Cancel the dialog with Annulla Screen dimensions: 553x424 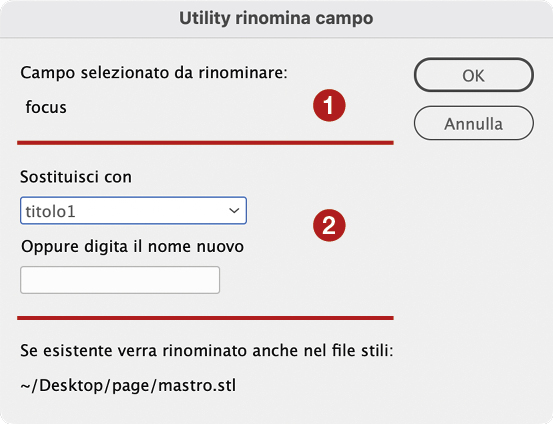click(x=474, y=123)
